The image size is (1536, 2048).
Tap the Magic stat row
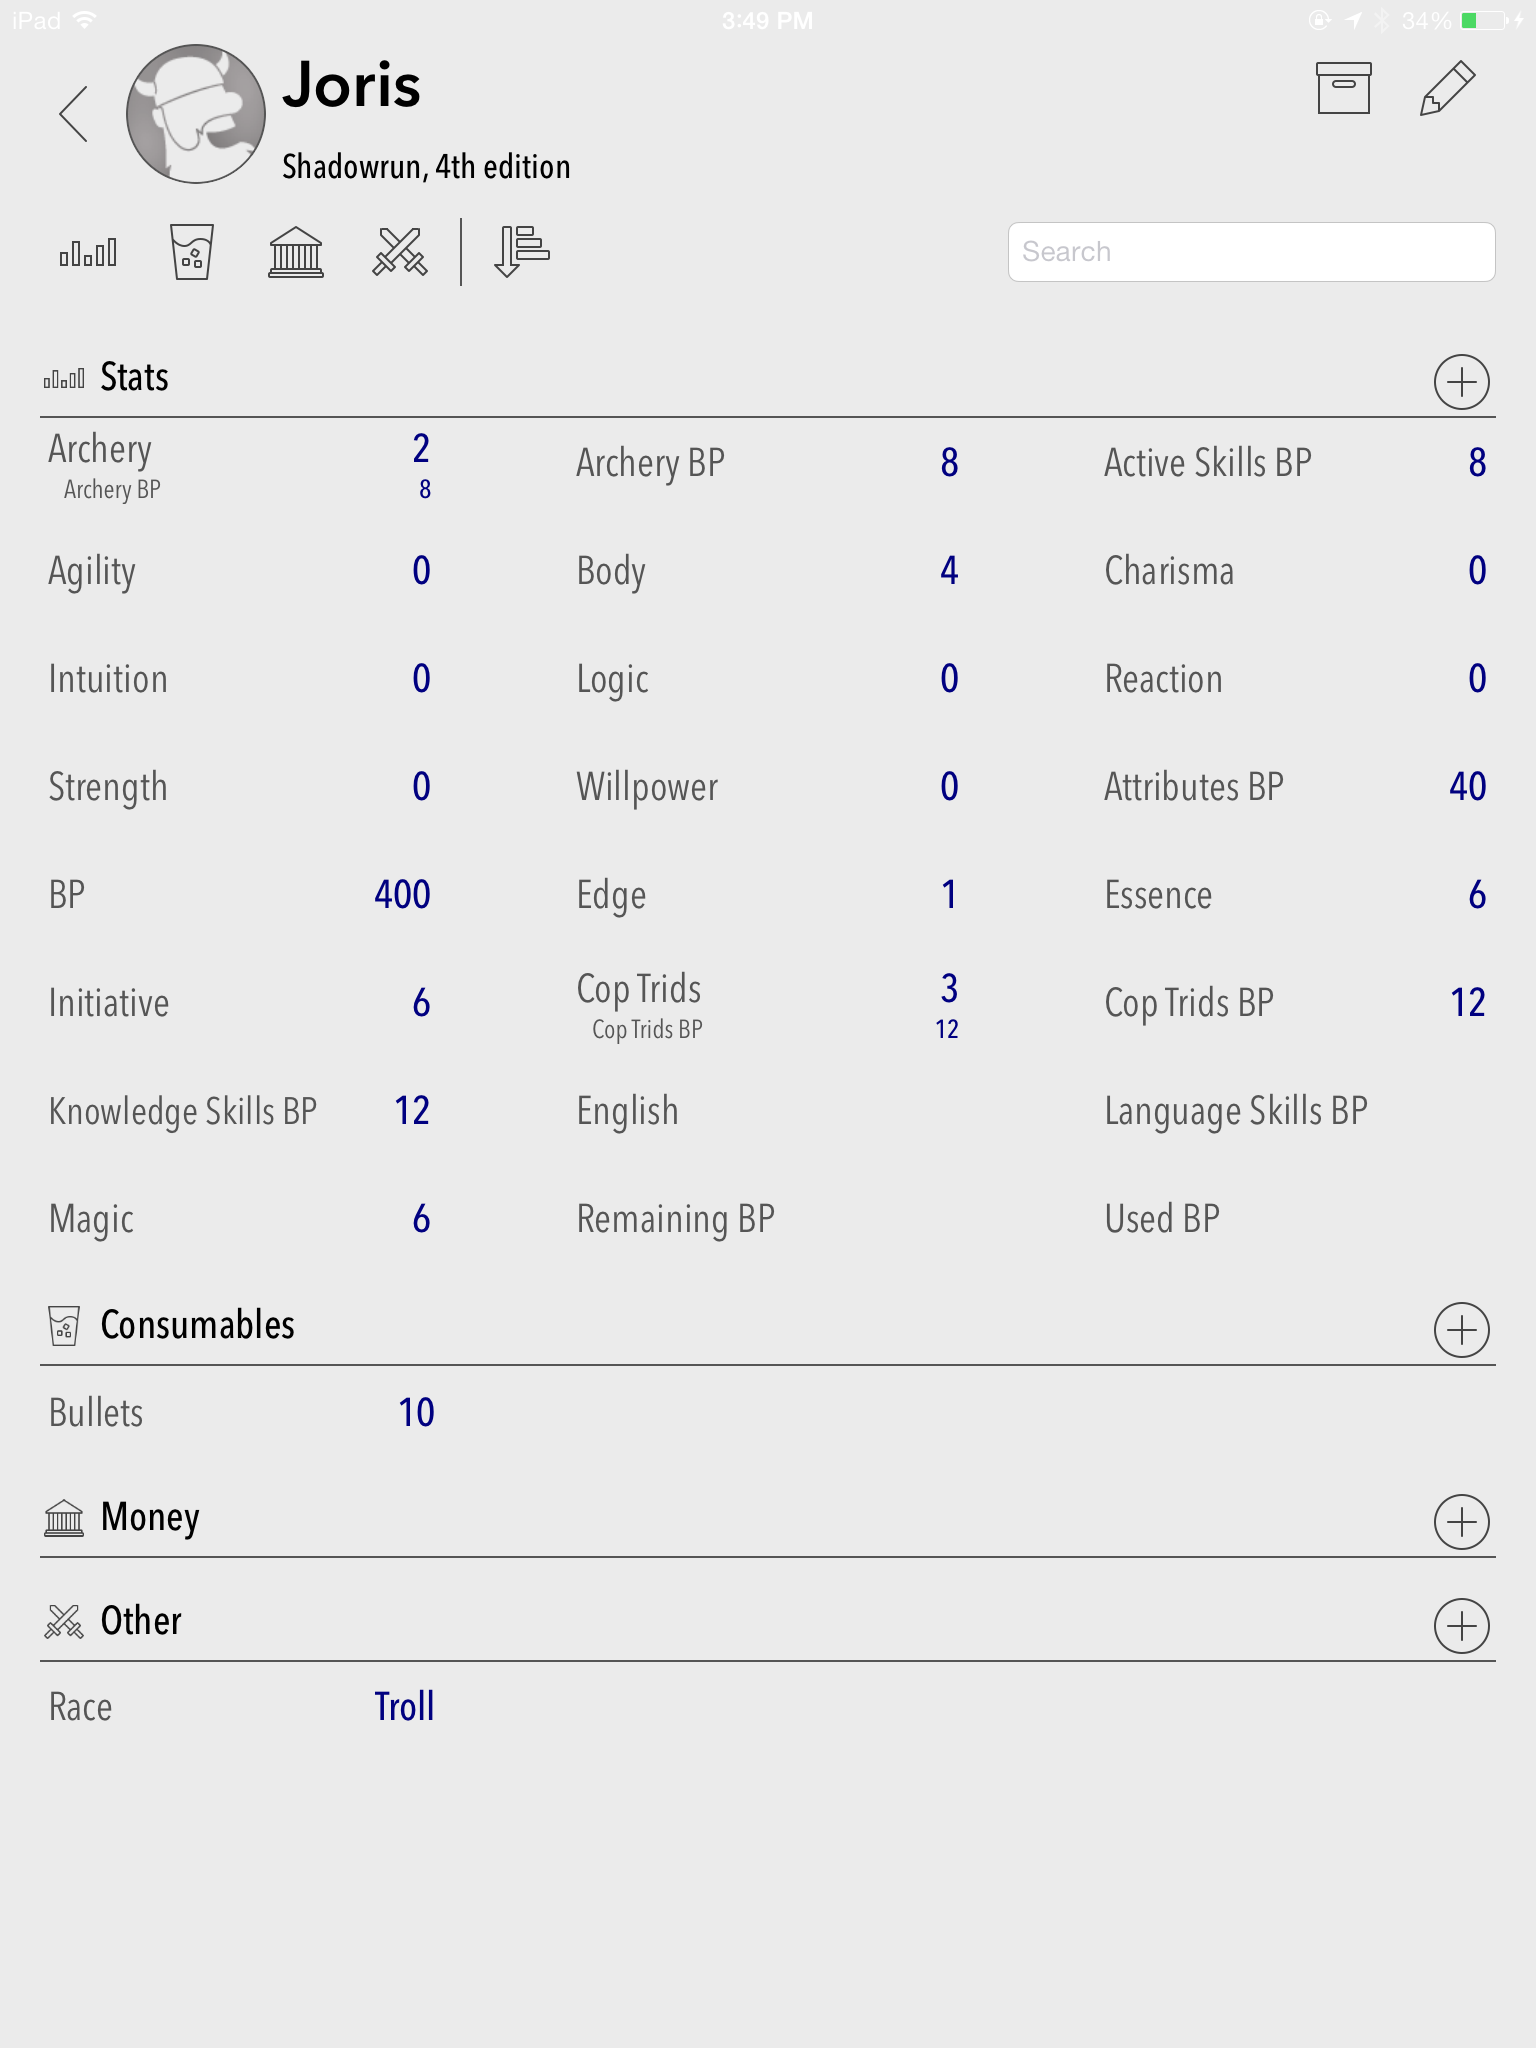[240, 1219]
